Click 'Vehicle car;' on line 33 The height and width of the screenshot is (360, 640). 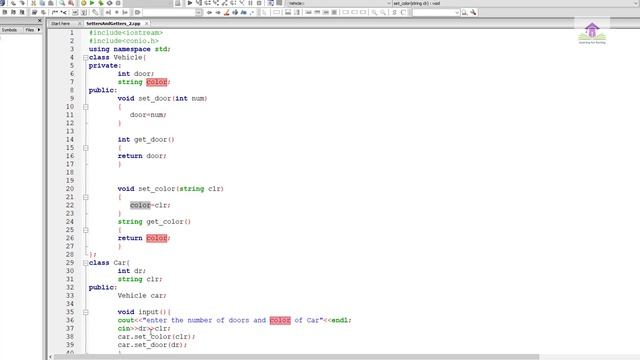142,296
